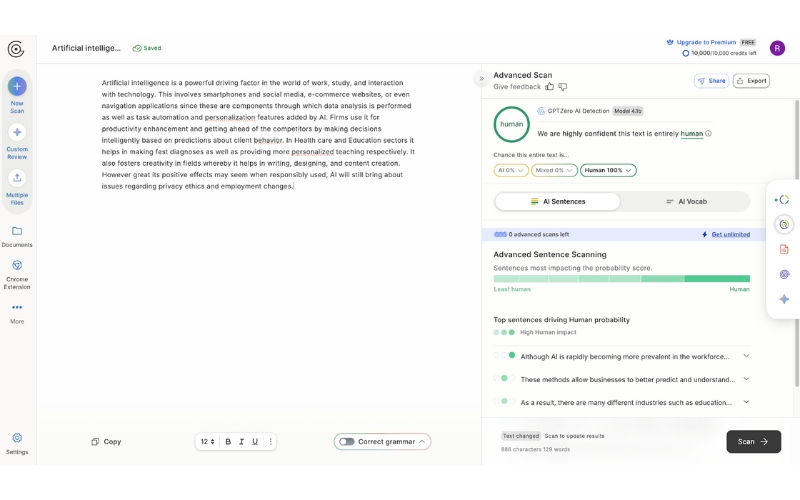Click the 10,000/10,000 credits left text
Viewport: 800px width, 500px height.
(723, 53)
